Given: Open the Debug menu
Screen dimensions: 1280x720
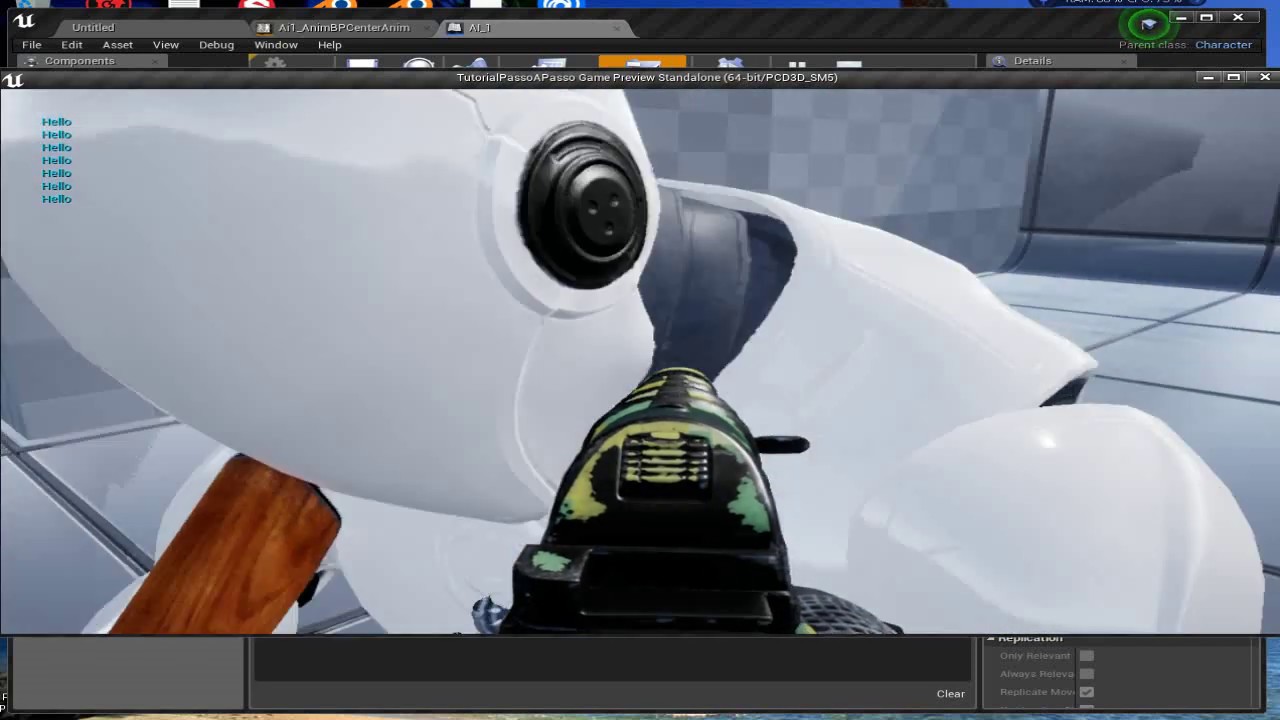Looking at the screenshot, I should click(x=216, y=45).
